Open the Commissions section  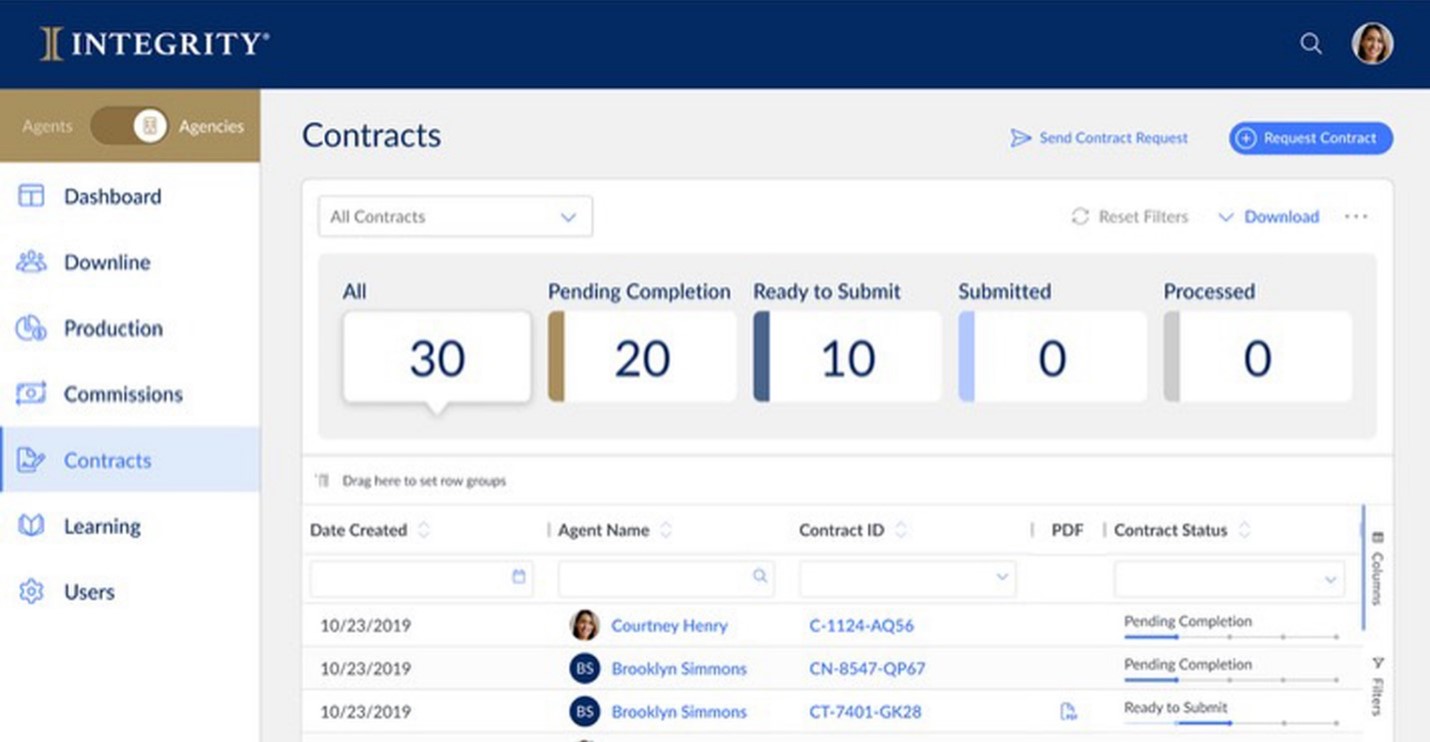point(31,394)
